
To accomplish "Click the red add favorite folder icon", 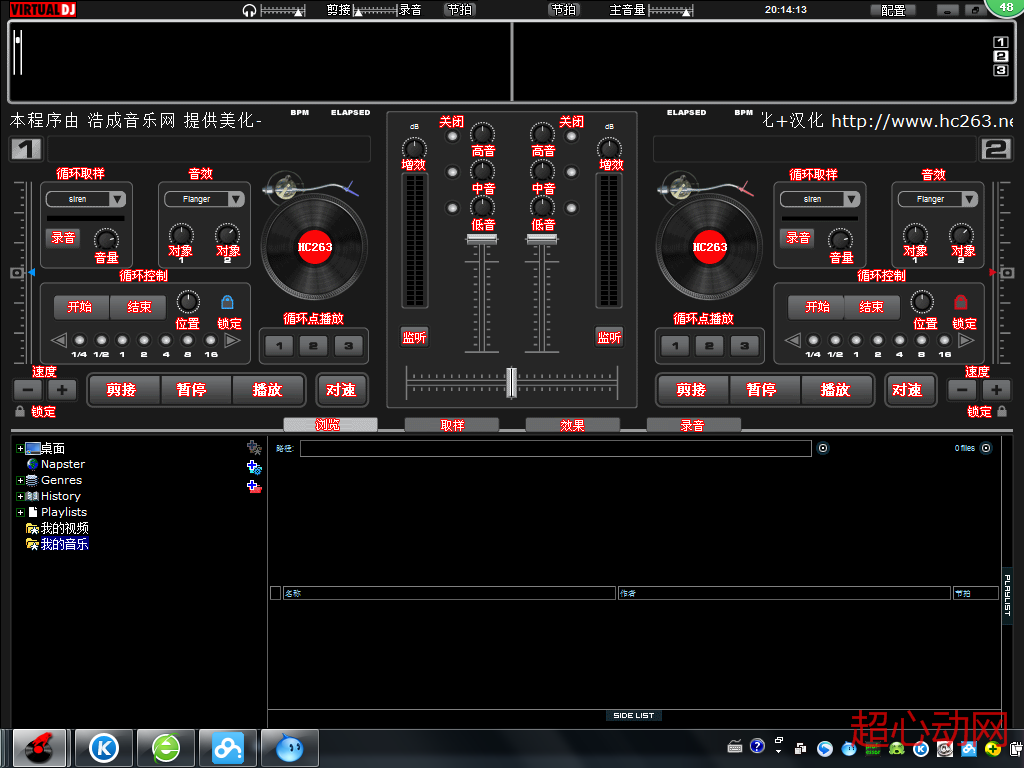I will tap(254, 487).
